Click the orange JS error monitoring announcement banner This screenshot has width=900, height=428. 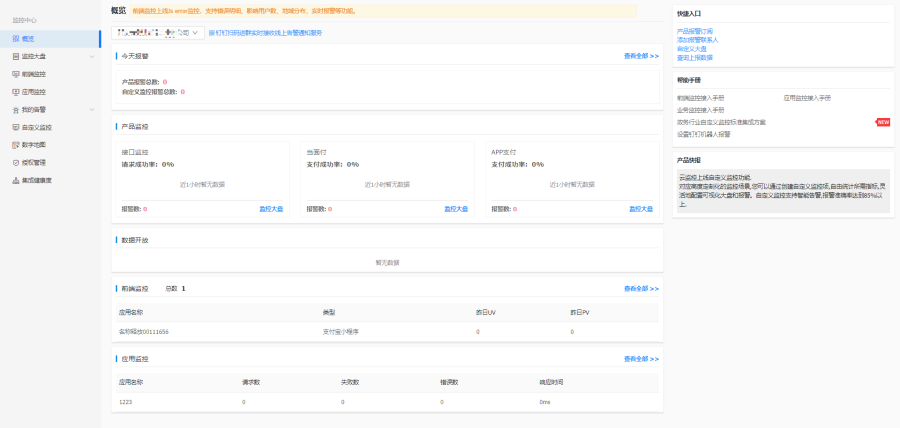(x=383, y=11)
